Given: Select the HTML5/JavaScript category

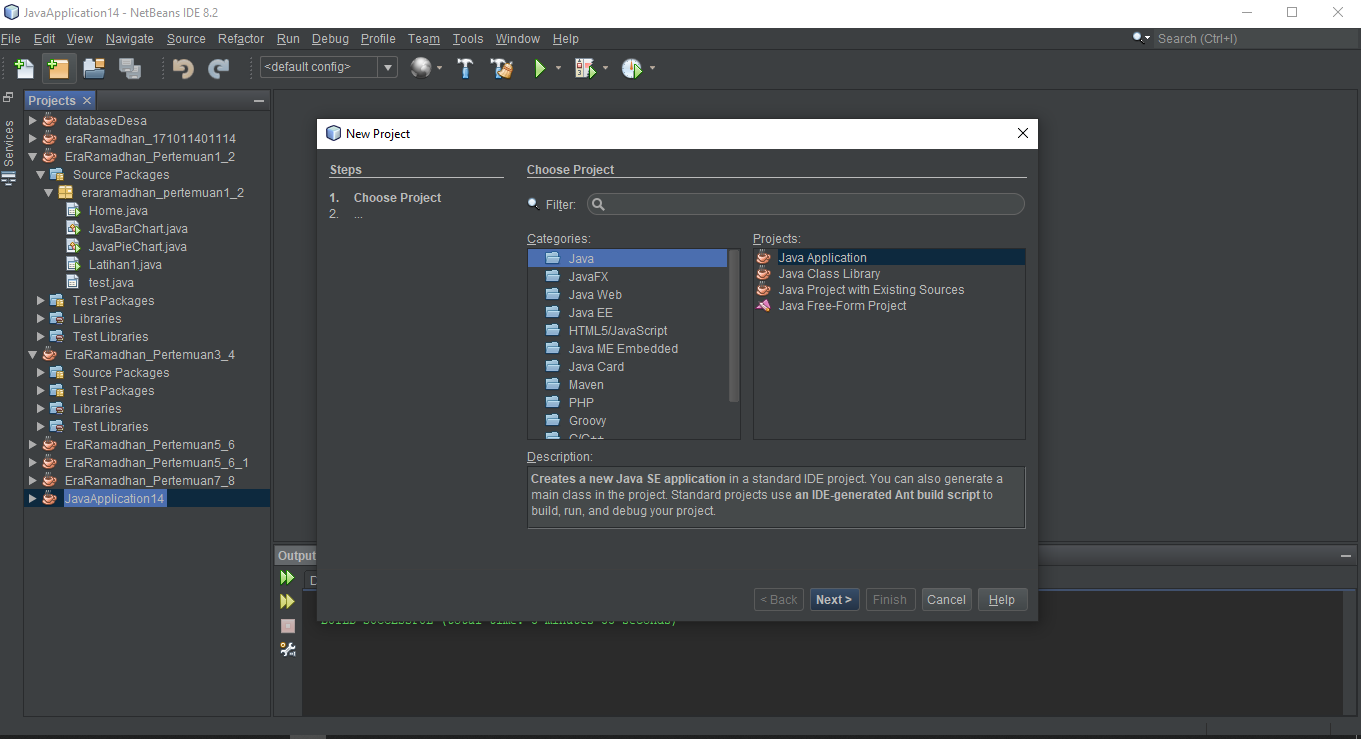Looking at the screenshot, I should (x=618, y=331).
